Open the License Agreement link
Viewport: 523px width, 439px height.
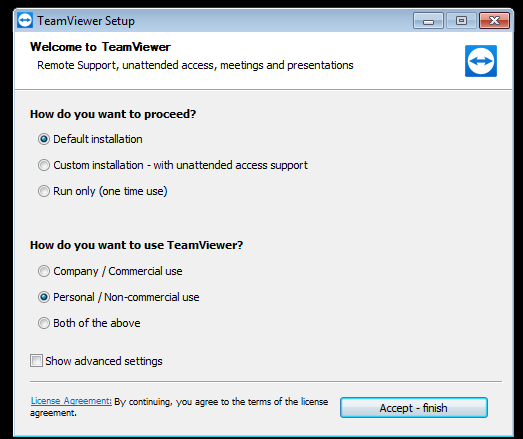pos(71,401)
